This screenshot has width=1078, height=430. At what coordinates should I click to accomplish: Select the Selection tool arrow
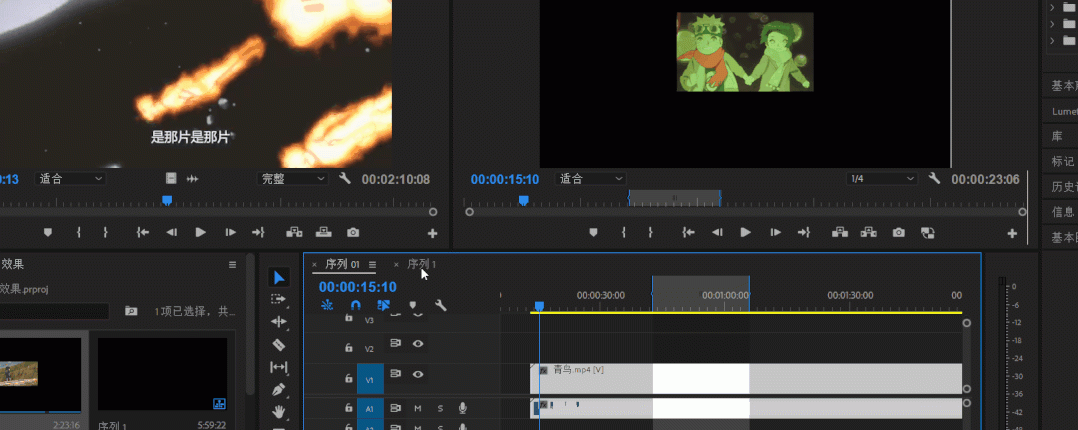point(278,278)
